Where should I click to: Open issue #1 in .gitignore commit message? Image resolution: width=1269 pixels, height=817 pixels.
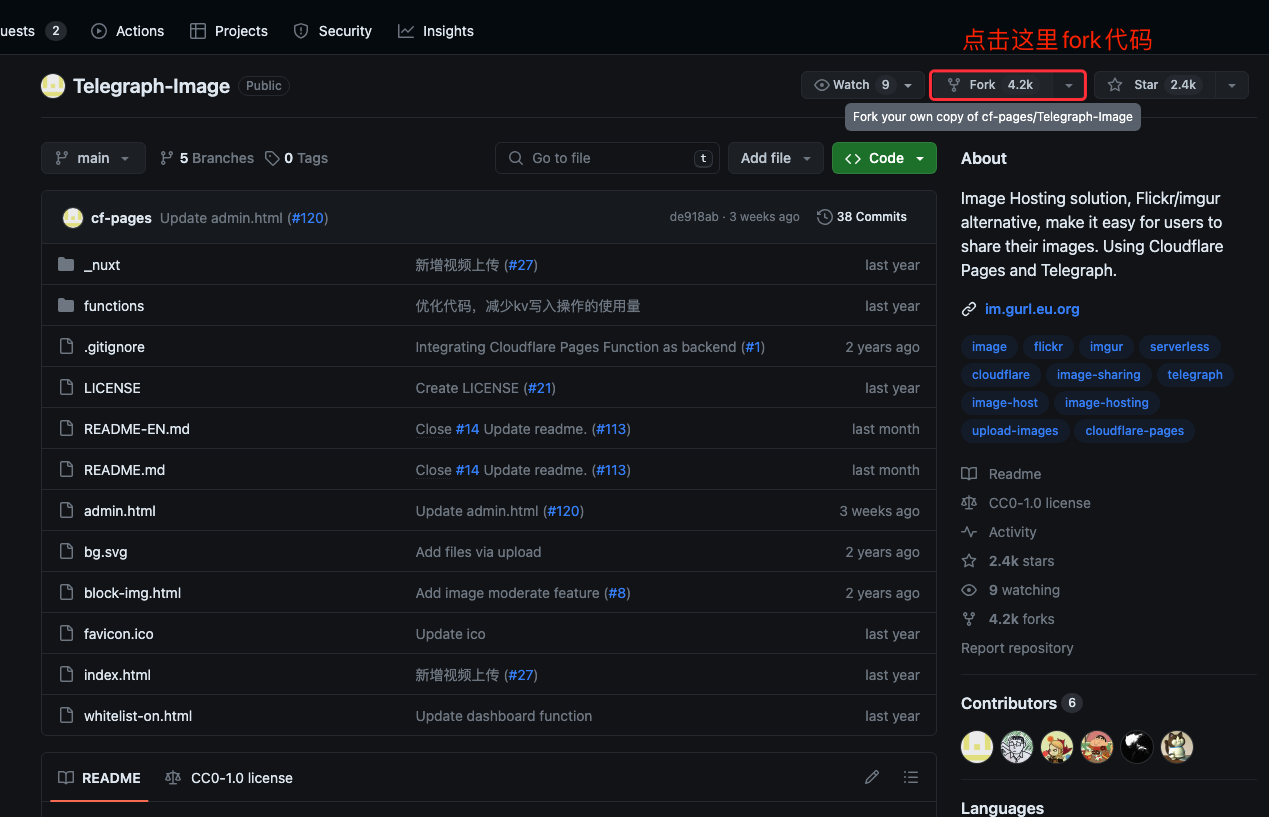pyautogui.click(x=753, y=347)
